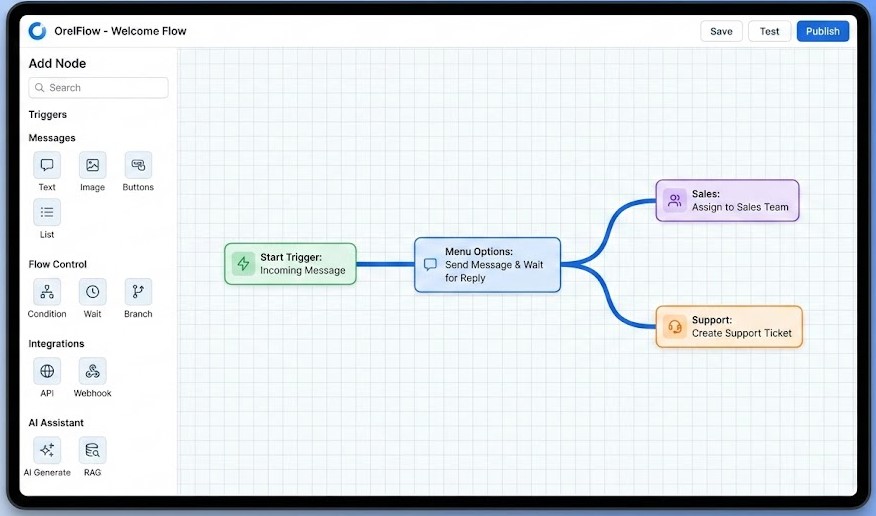
Task: Add an API integration node
Action: 47,371
